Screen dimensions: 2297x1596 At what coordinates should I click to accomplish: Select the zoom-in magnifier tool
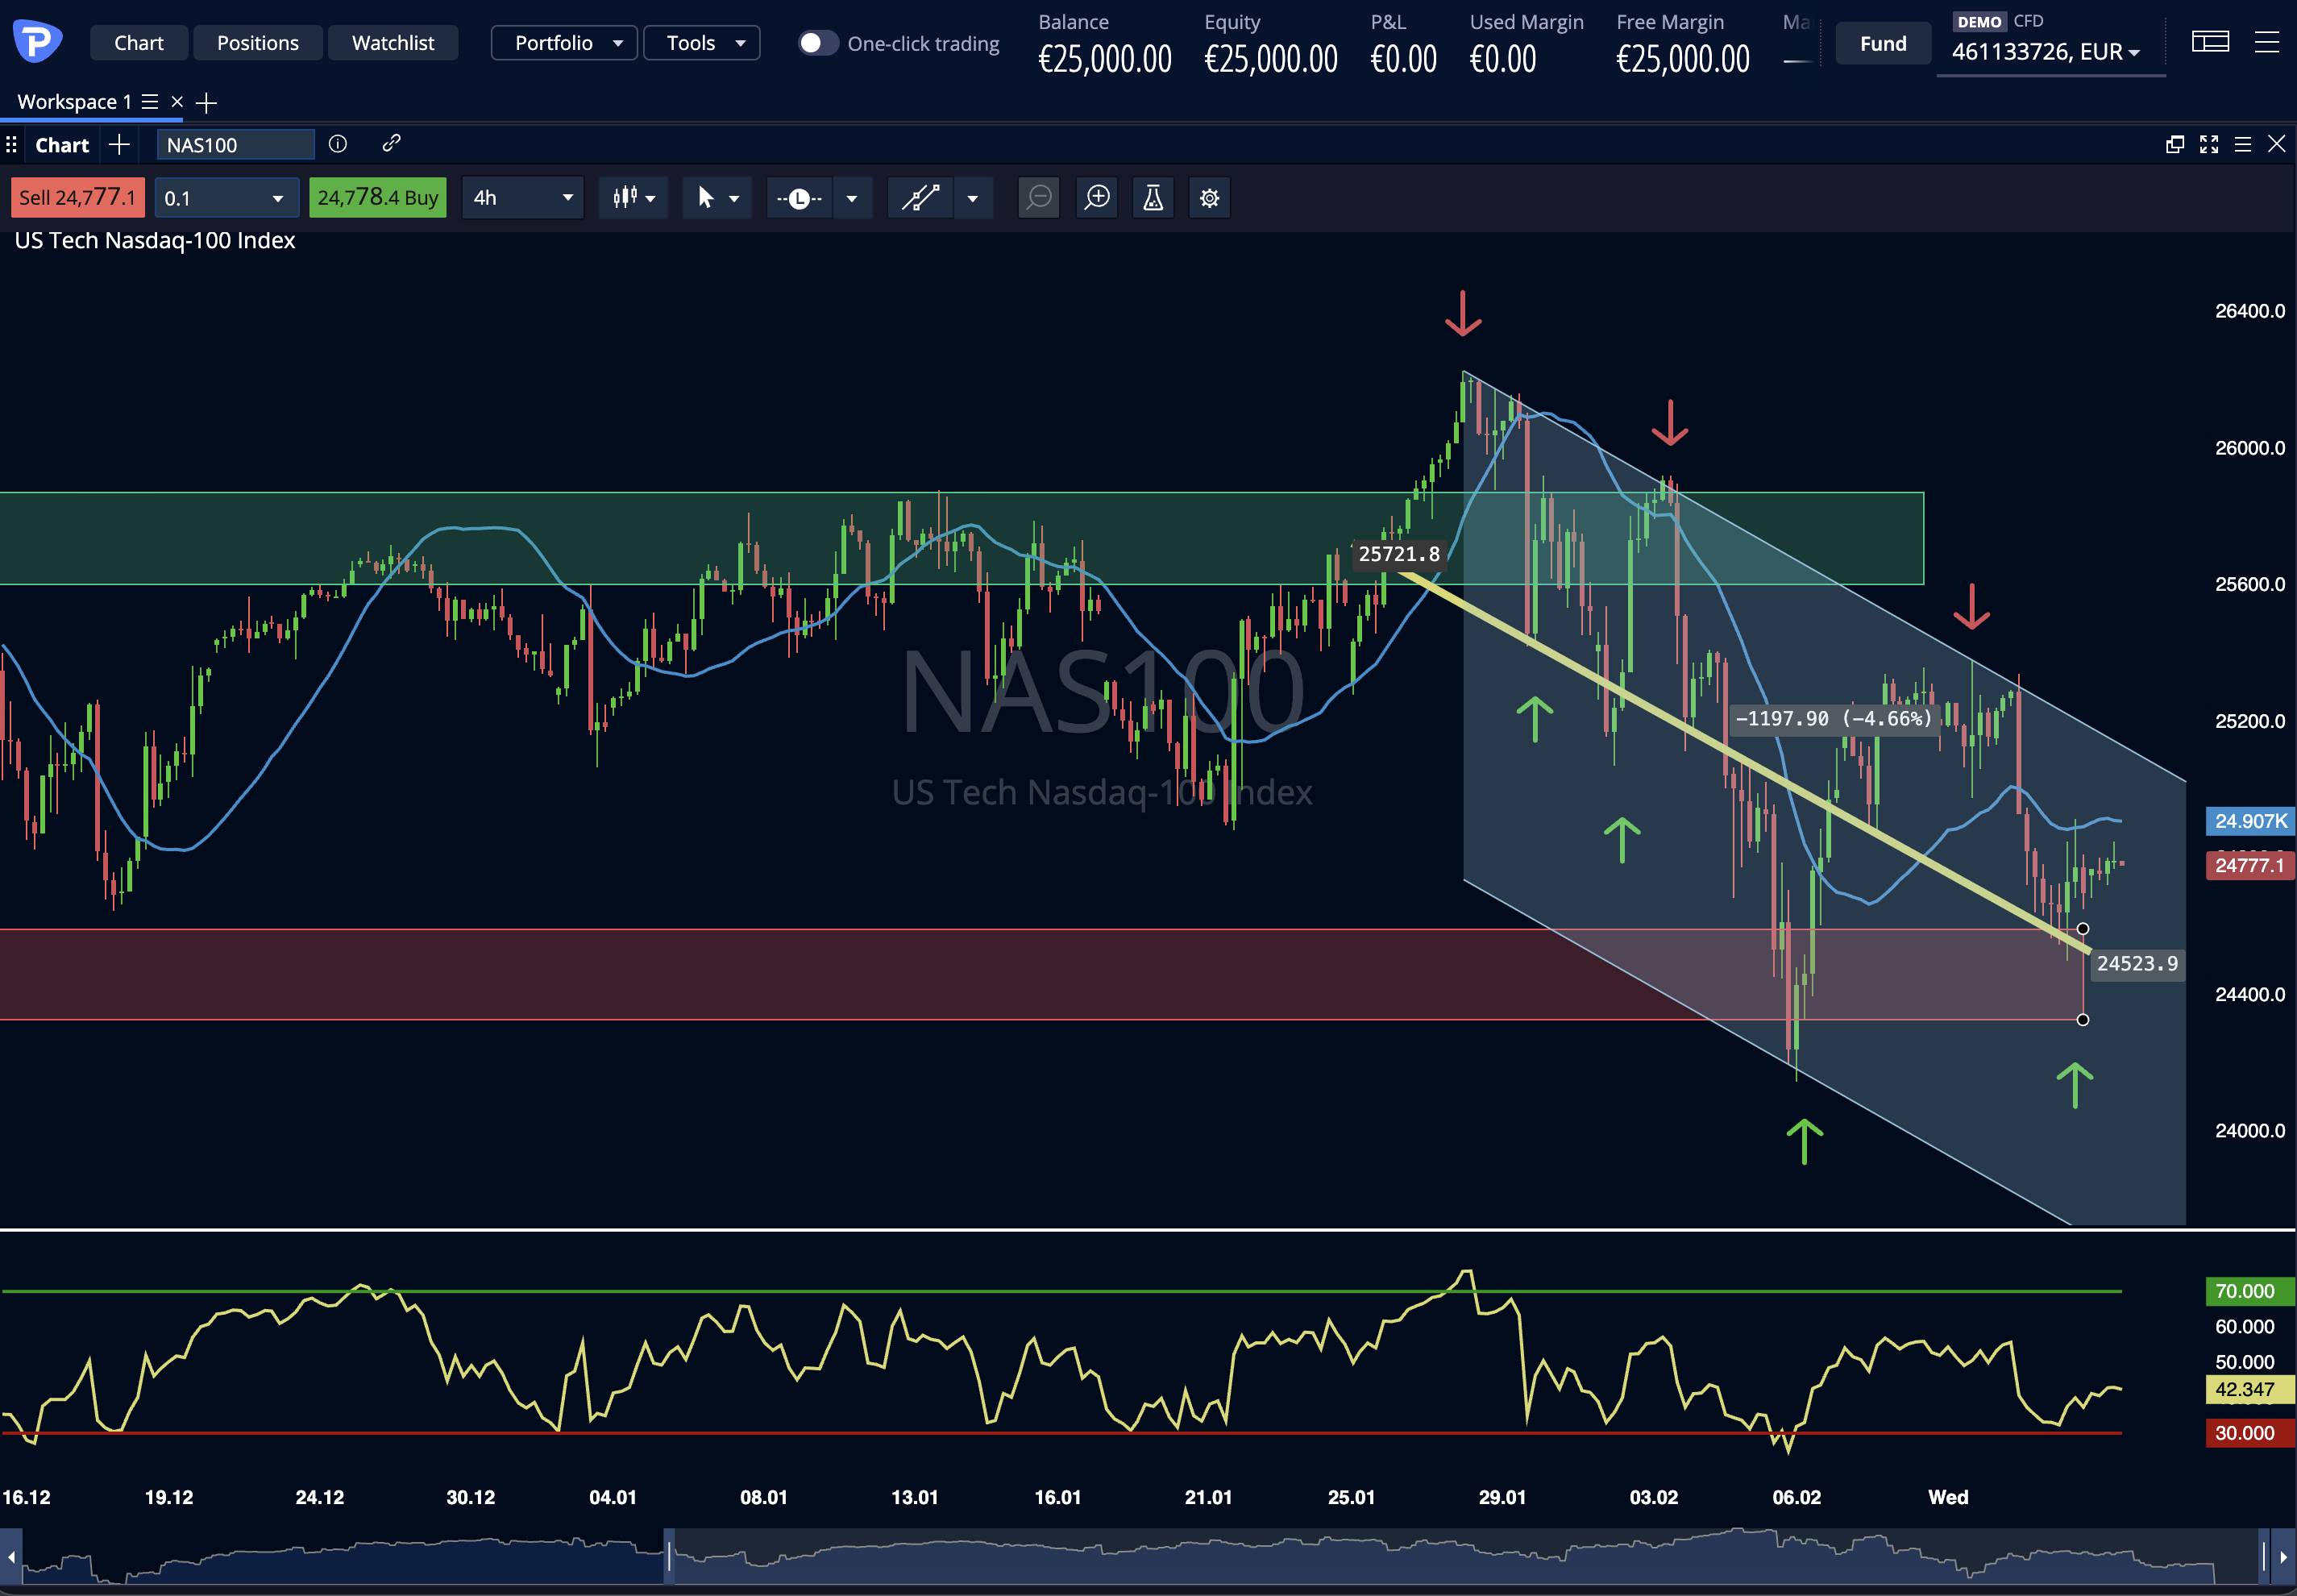[x=1096, y=197]
